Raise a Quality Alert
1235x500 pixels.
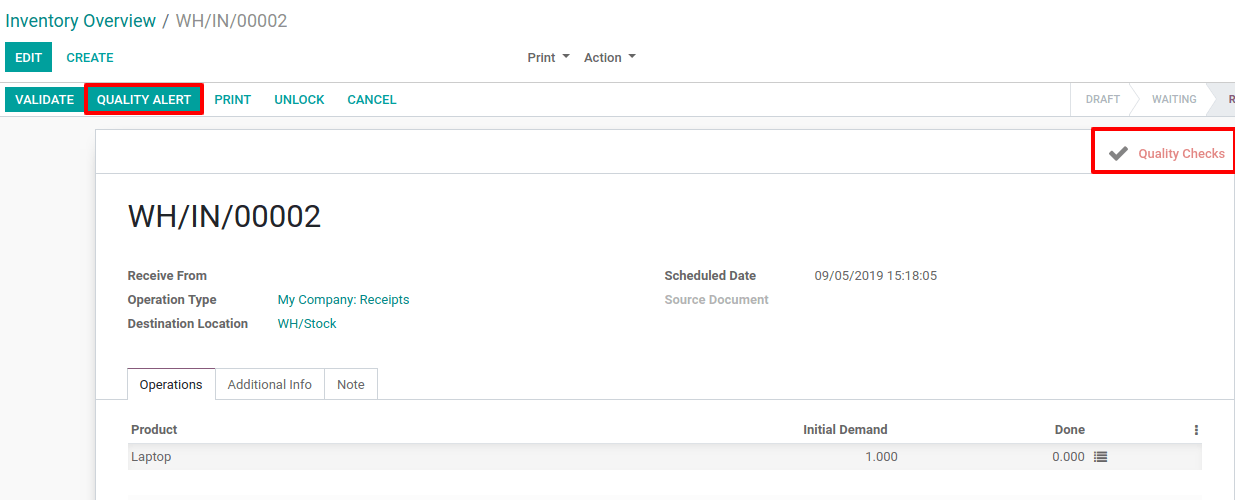[144, 100]
